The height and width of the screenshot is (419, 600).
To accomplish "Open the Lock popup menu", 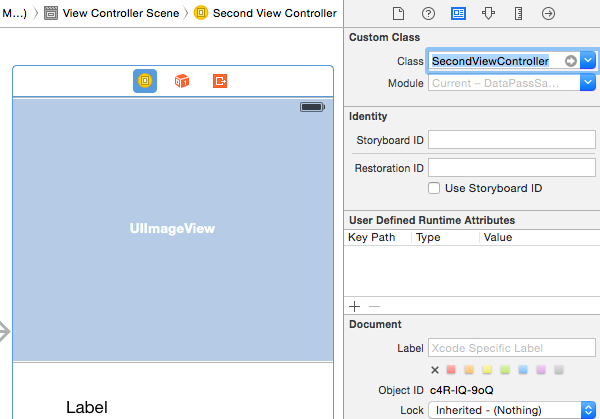I will pos(512,410).
